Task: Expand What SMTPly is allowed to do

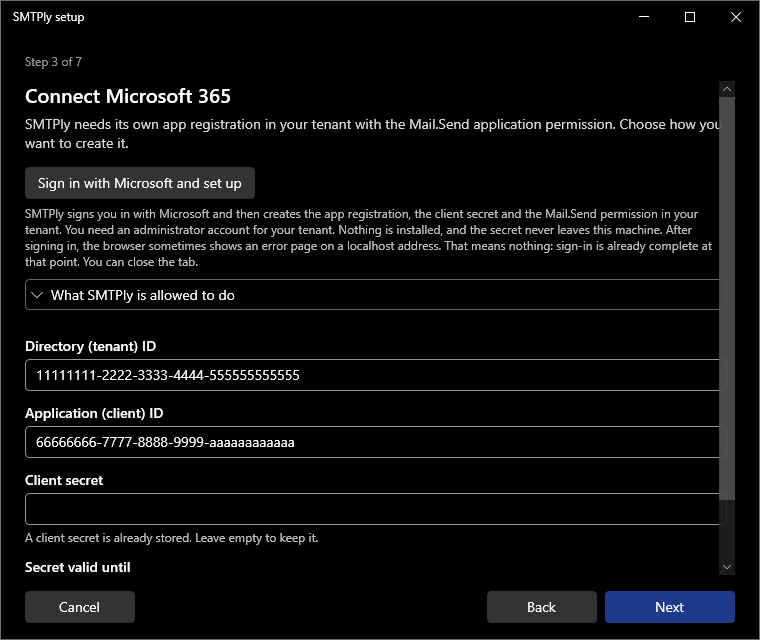Action: coord(376,295)
